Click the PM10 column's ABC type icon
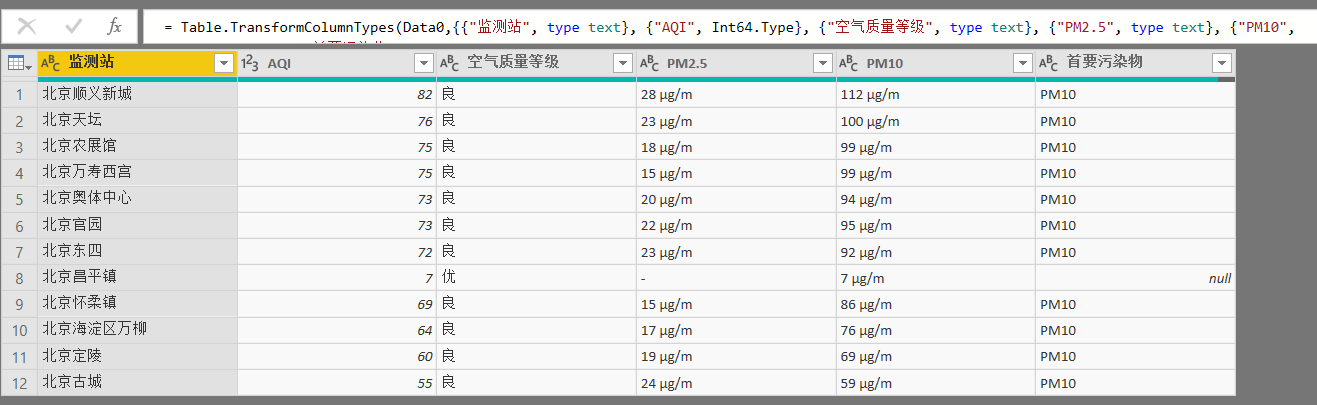The image size is (1317, 405). point(850,64)
